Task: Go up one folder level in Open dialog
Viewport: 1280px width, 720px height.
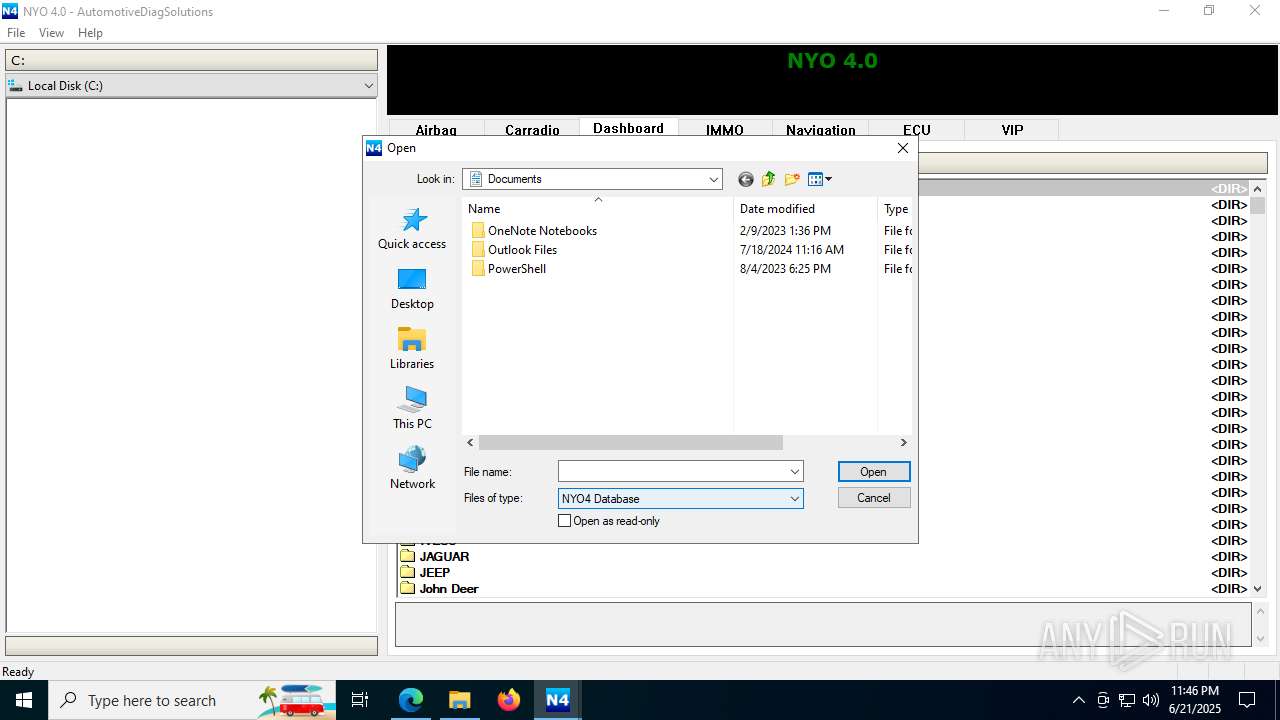Action: (768, 179)
